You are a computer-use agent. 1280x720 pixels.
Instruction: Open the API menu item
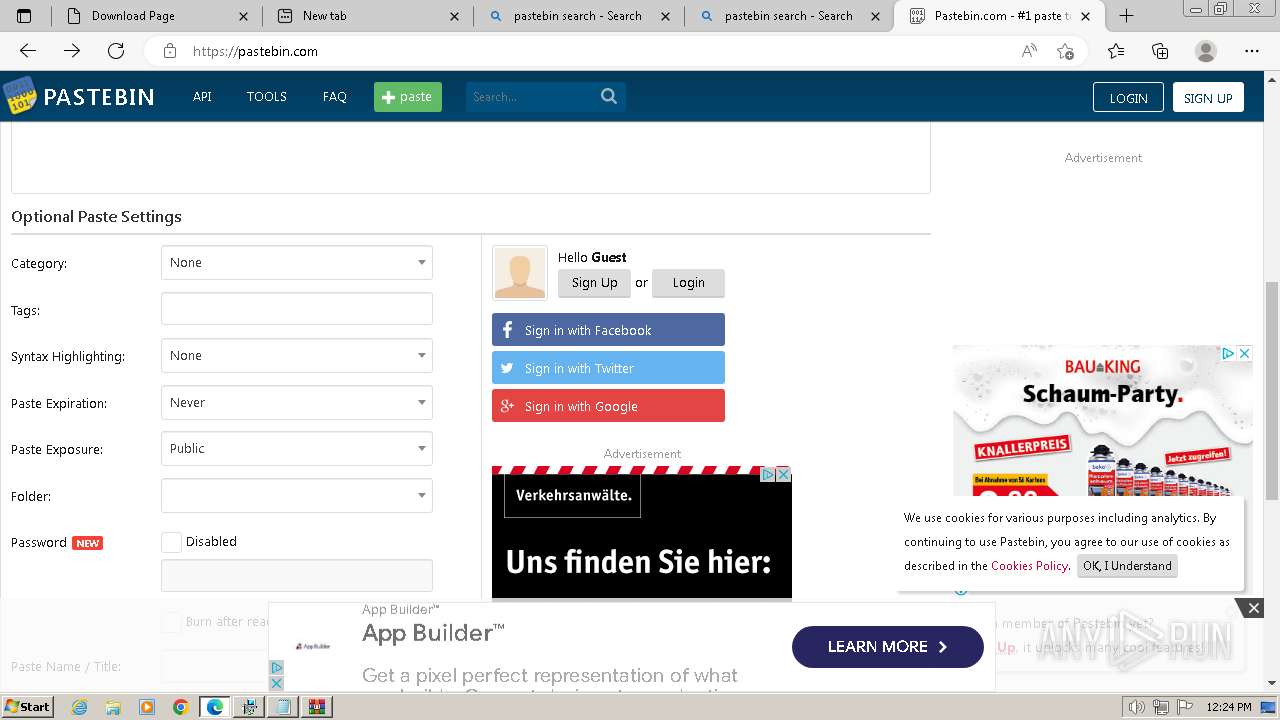202,97
